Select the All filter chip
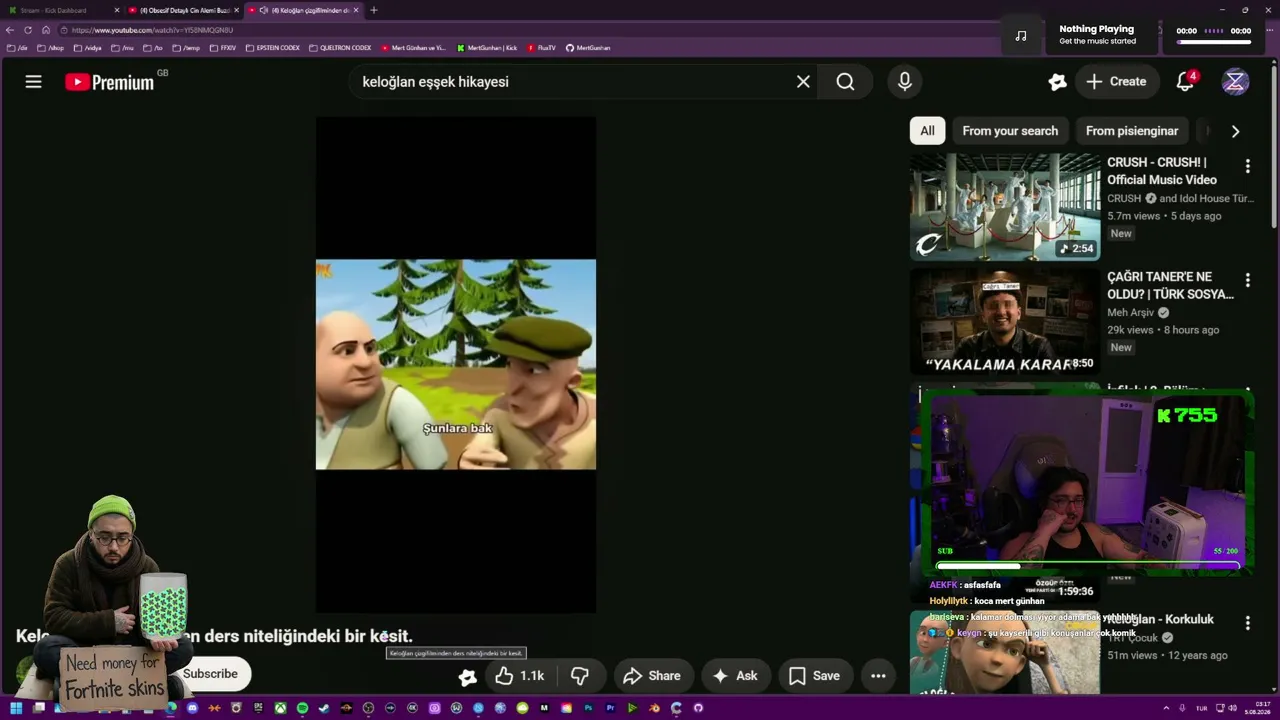Screen dimensions: 1280x720 tap(927, 131)
